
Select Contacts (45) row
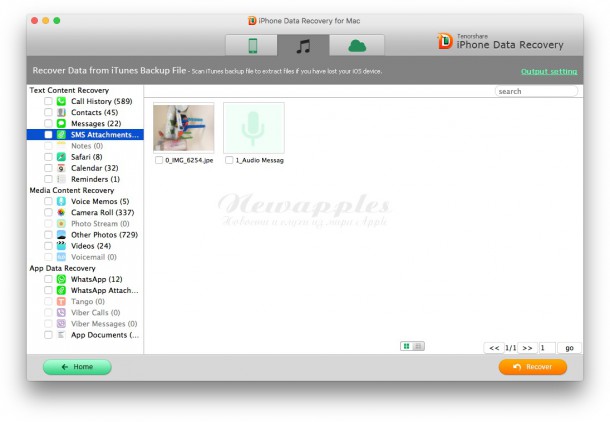coord(85,112)
